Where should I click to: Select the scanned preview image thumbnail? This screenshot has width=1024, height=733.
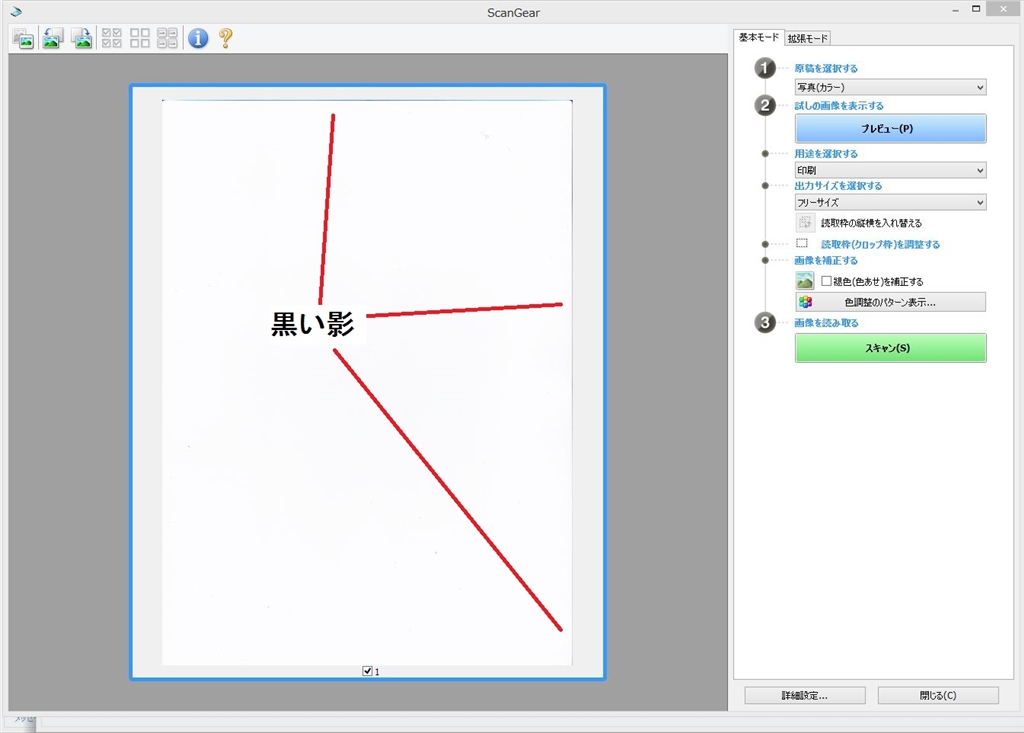pyautogui.click(x=367, y=382)
